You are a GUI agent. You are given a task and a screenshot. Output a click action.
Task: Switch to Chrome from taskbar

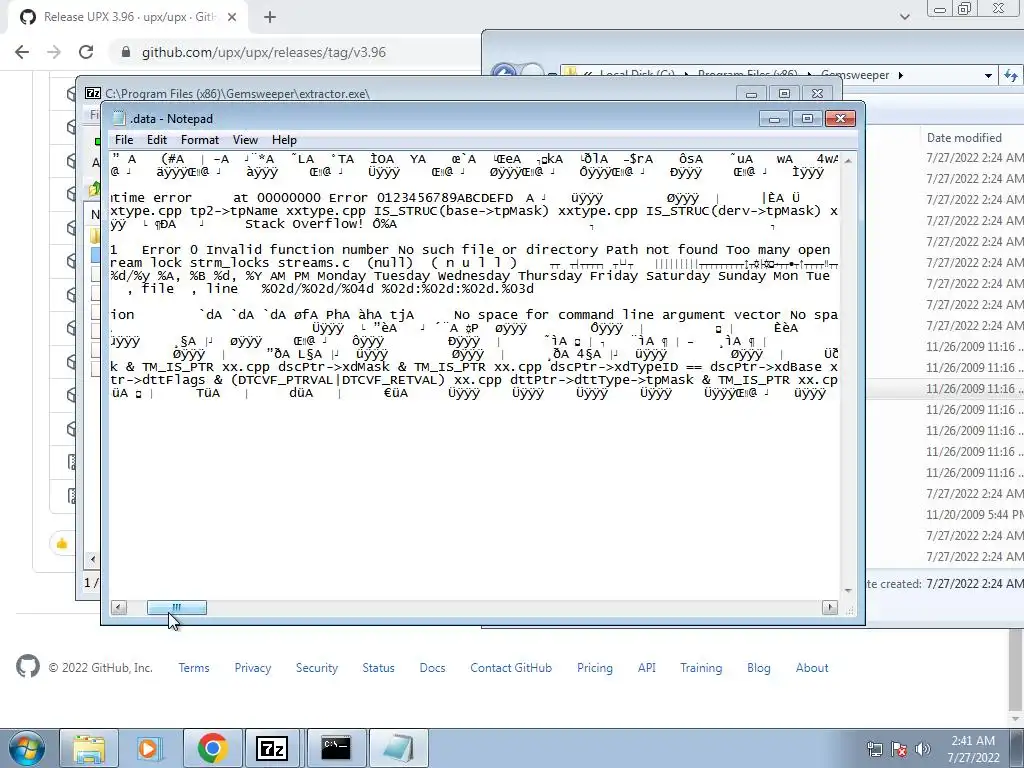(x=212, y=748)
